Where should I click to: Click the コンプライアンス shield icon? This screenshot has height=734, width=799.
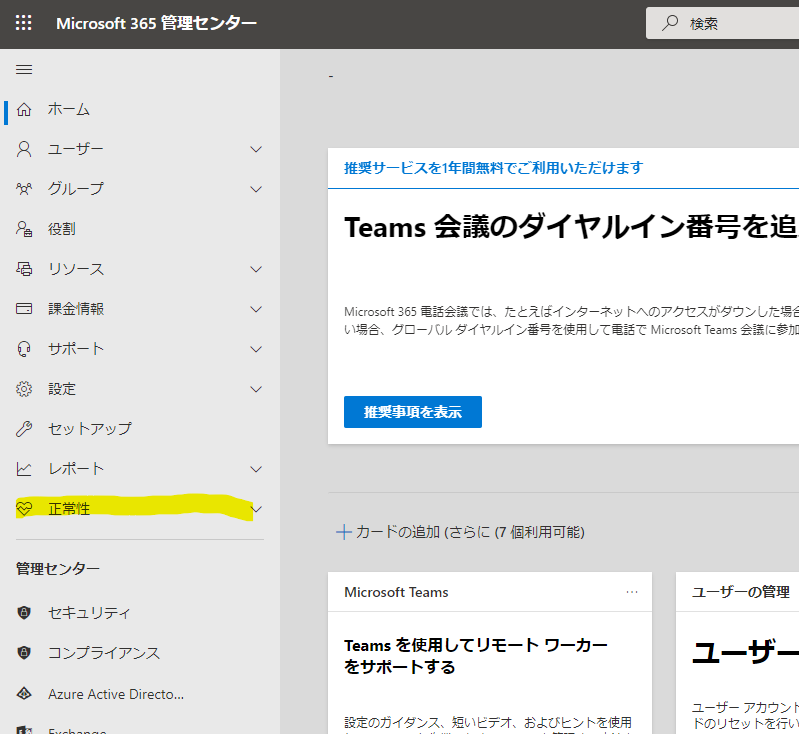(x=24, y=652)
